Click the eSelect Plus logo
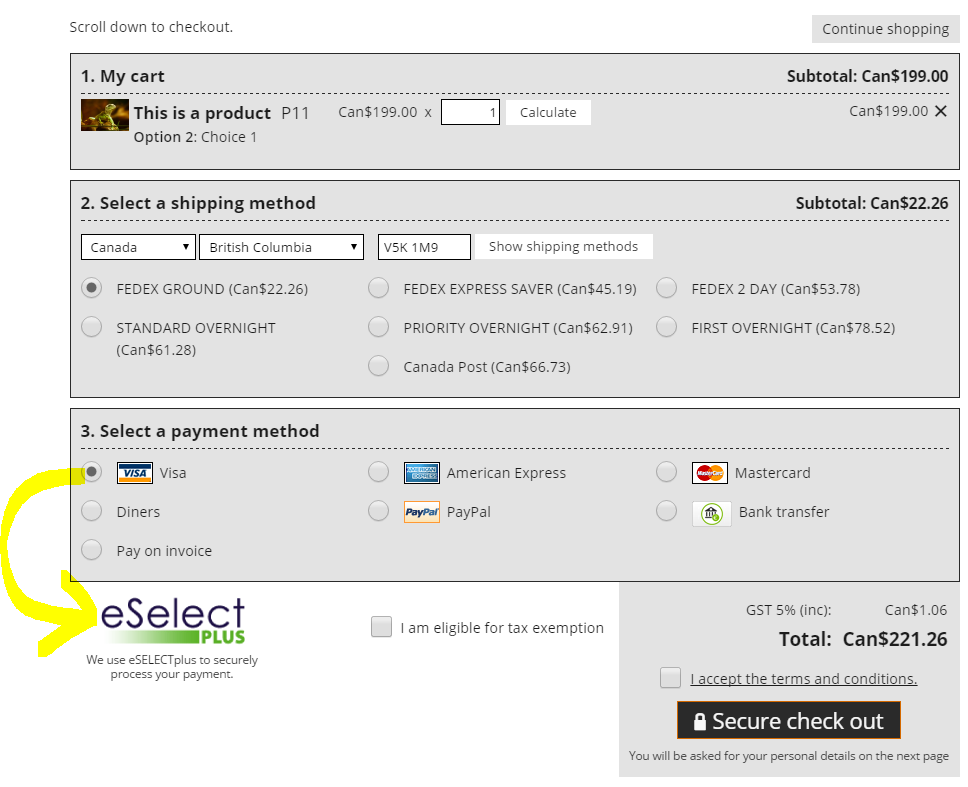Screen dimensions: 968x787 point(173,621)
